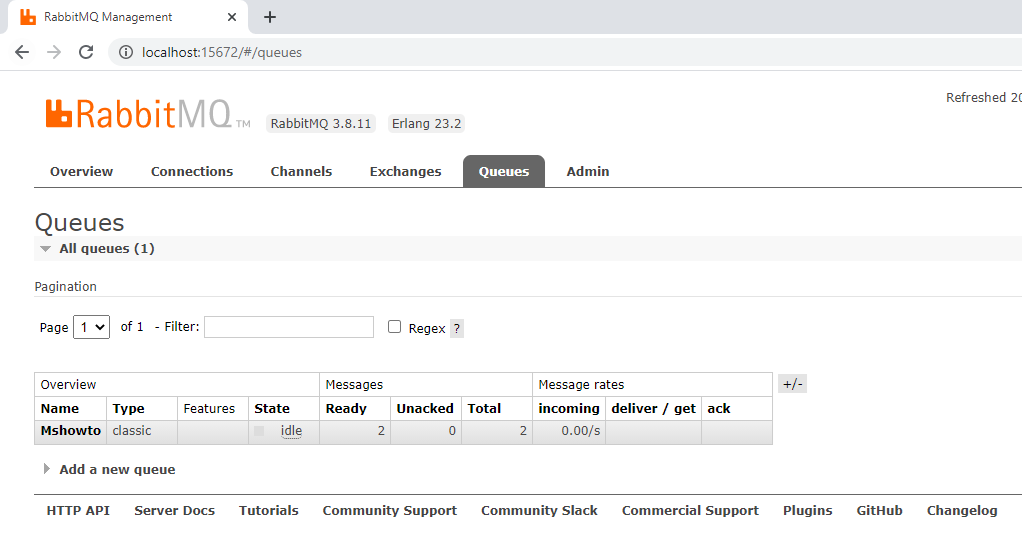
Task: Sort by Ready messages column
Action: pos(346,408)
